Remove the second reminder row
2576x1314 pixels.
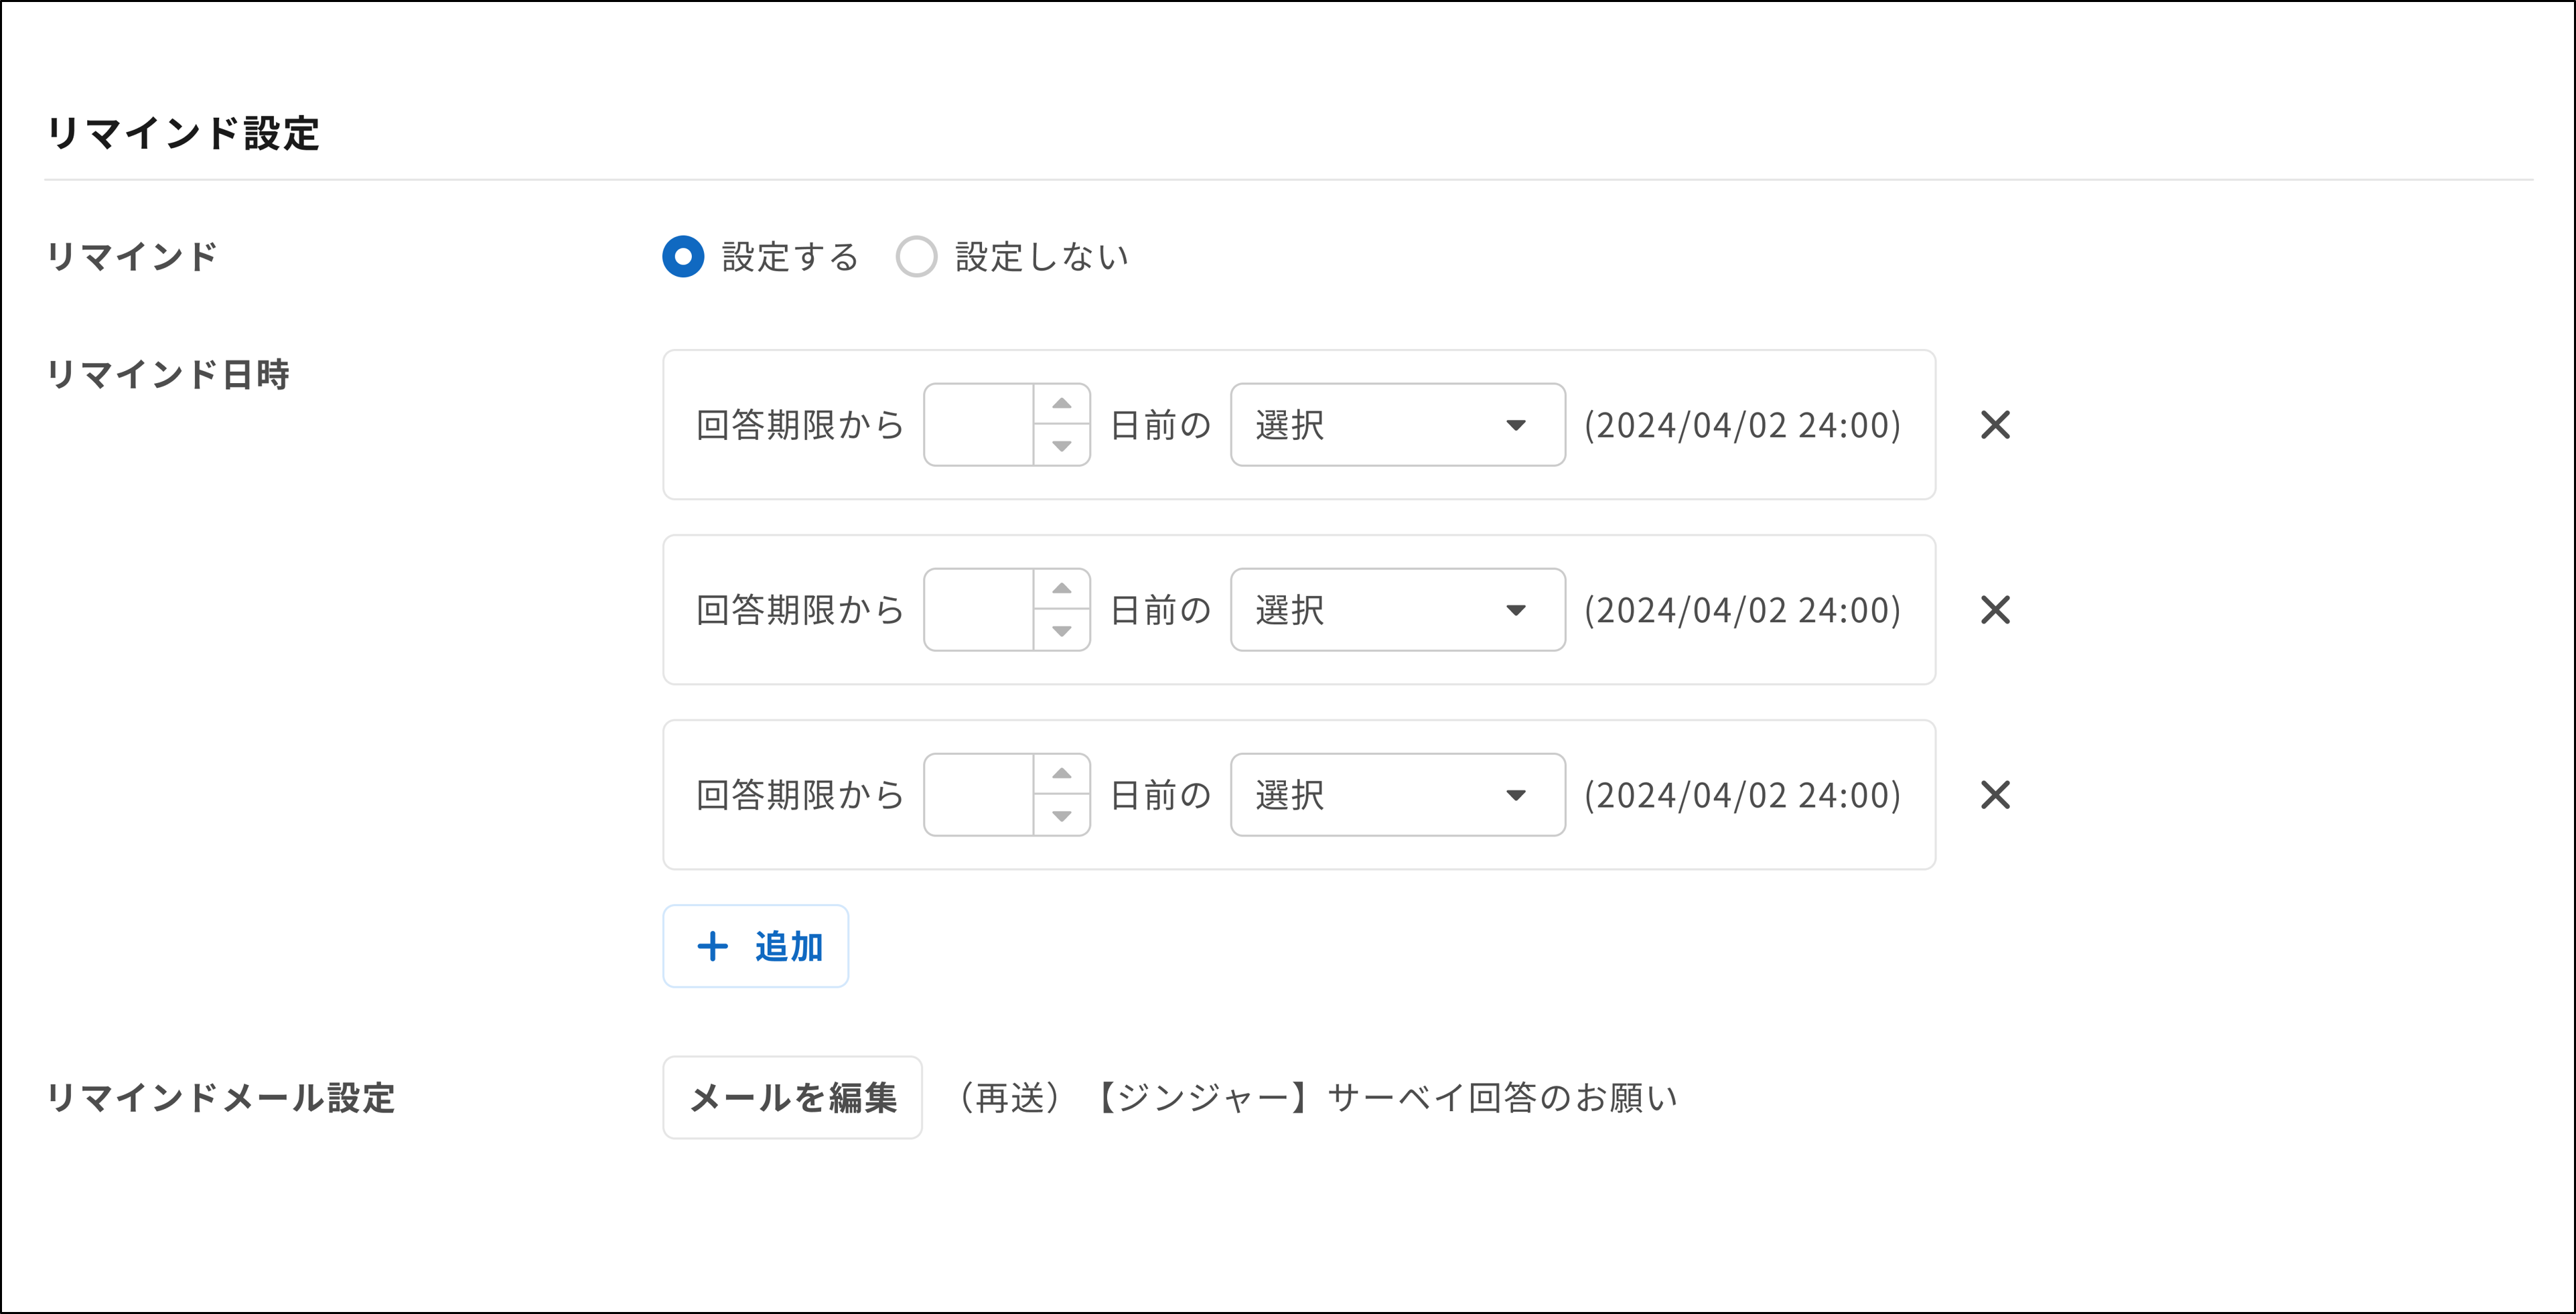coord(1995,610)
